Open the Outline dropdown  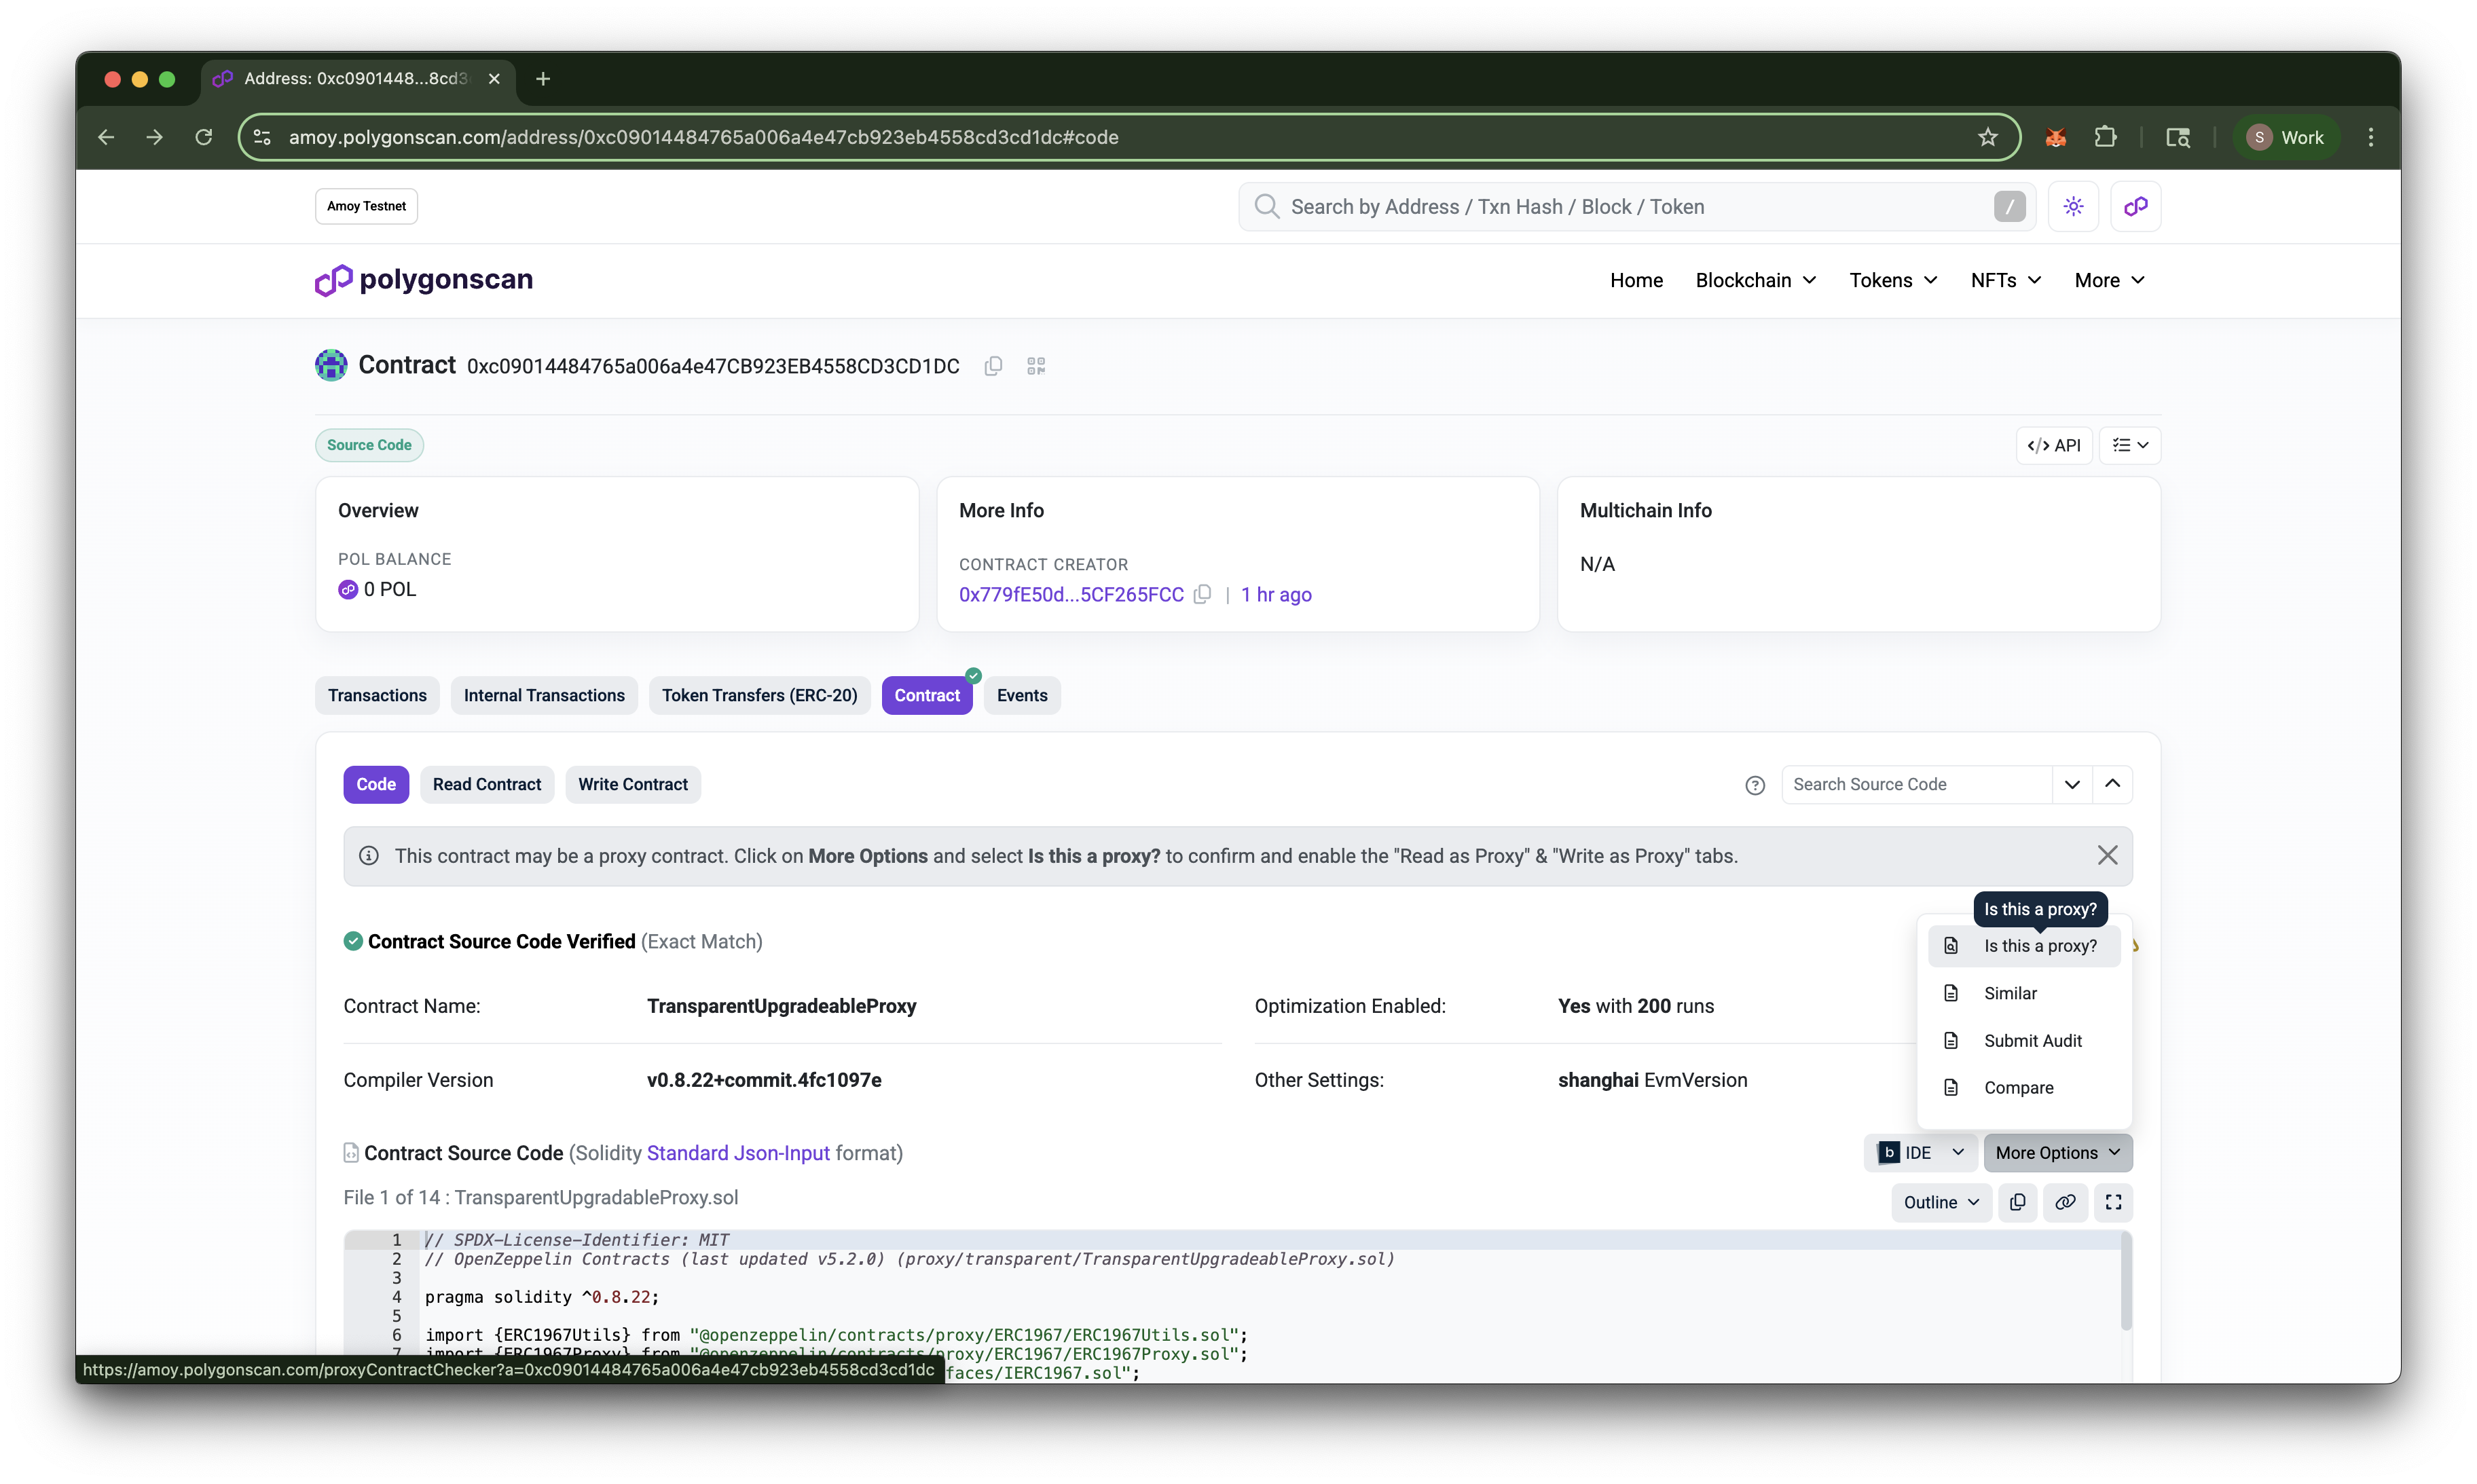[x=1941, y=1202]
